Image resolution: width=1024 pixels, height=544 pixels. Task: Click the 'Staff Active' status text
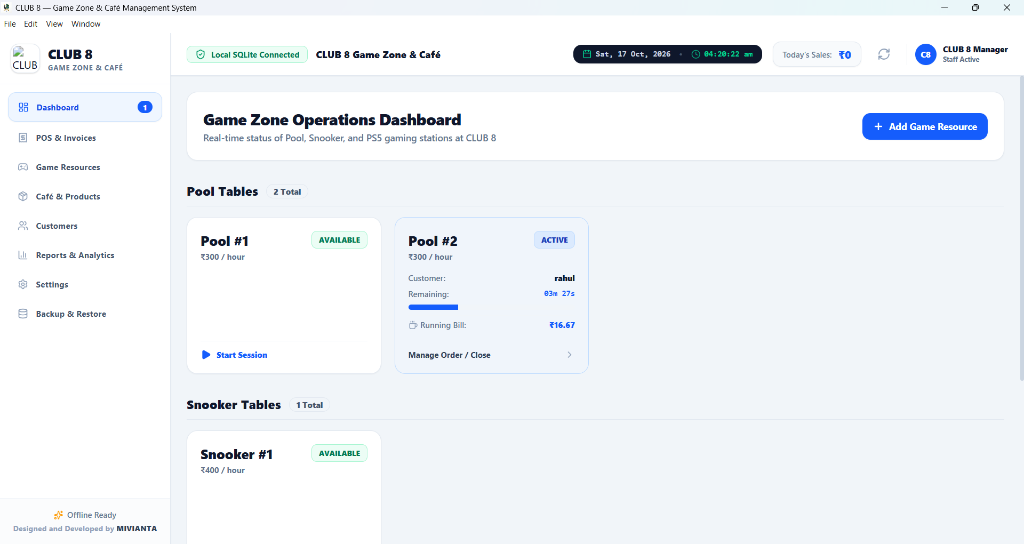tap(961, 59)
